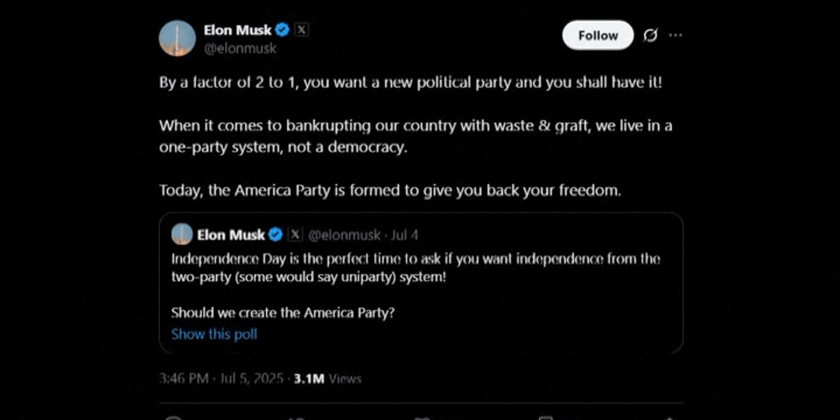Click the verified badge inside the quoted post
The width and height of the screenshot is (840, 420).
275,235
